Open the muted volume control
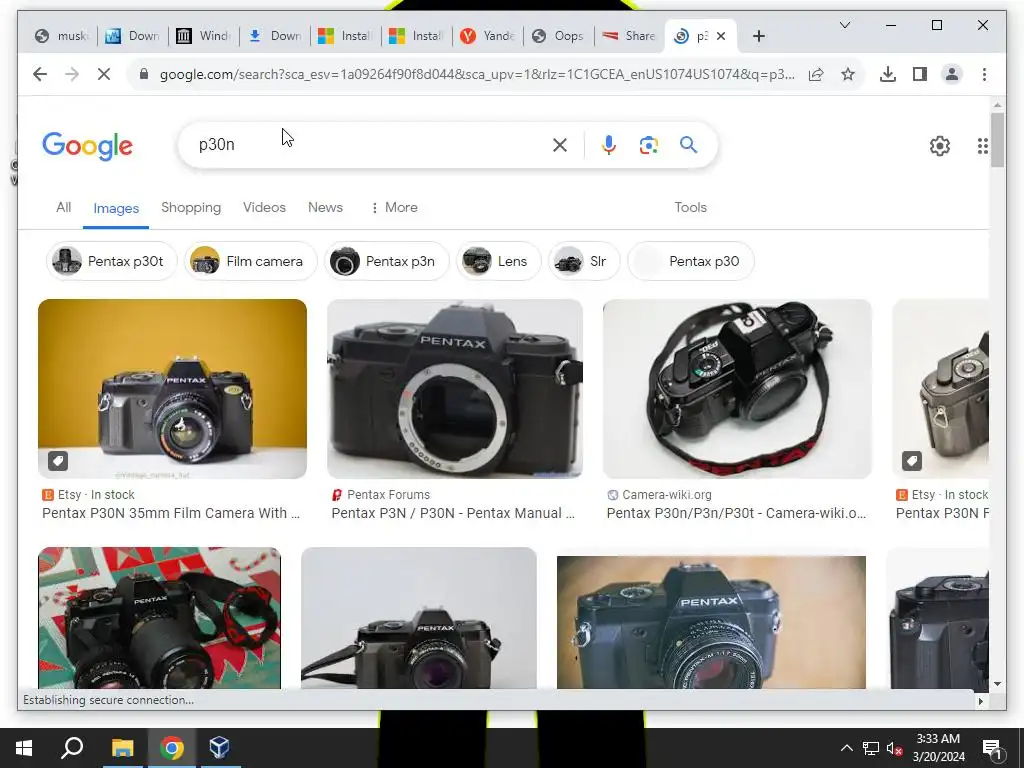This screenshot has width=1024, height=768. tap(894, 748)
